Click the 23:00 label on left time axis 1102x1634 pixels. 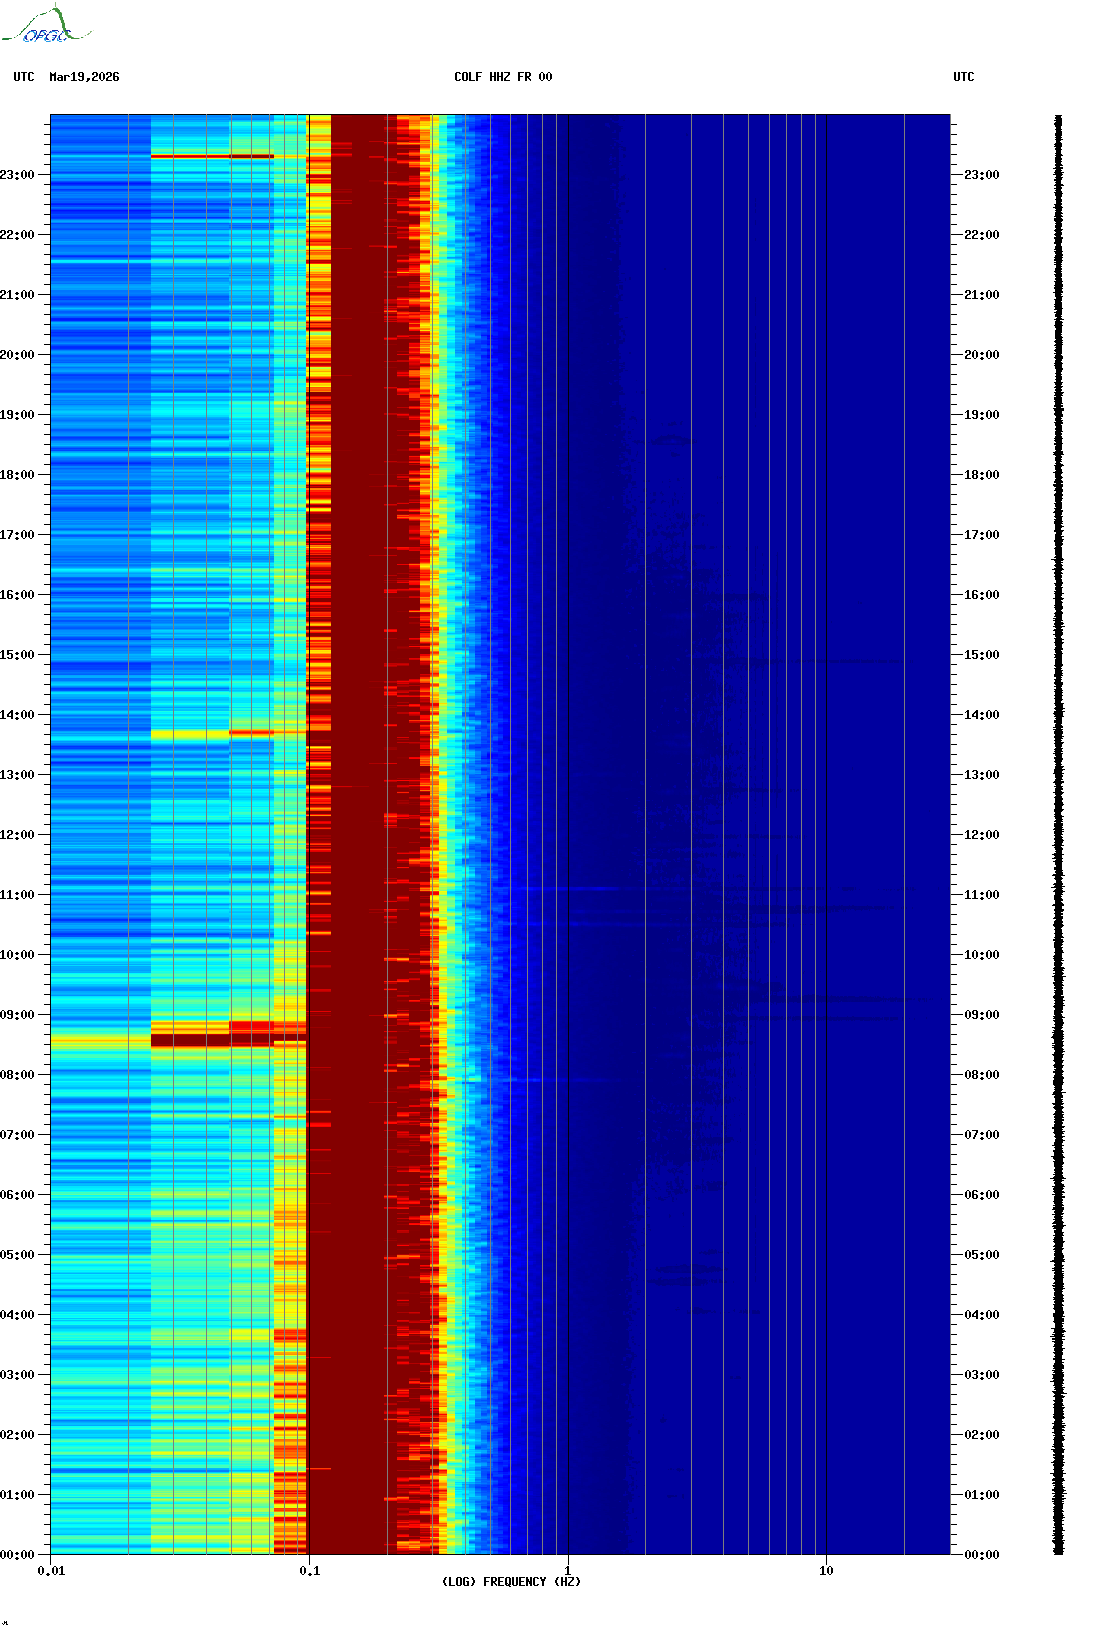pyautogui.click(x=17, y=175)
